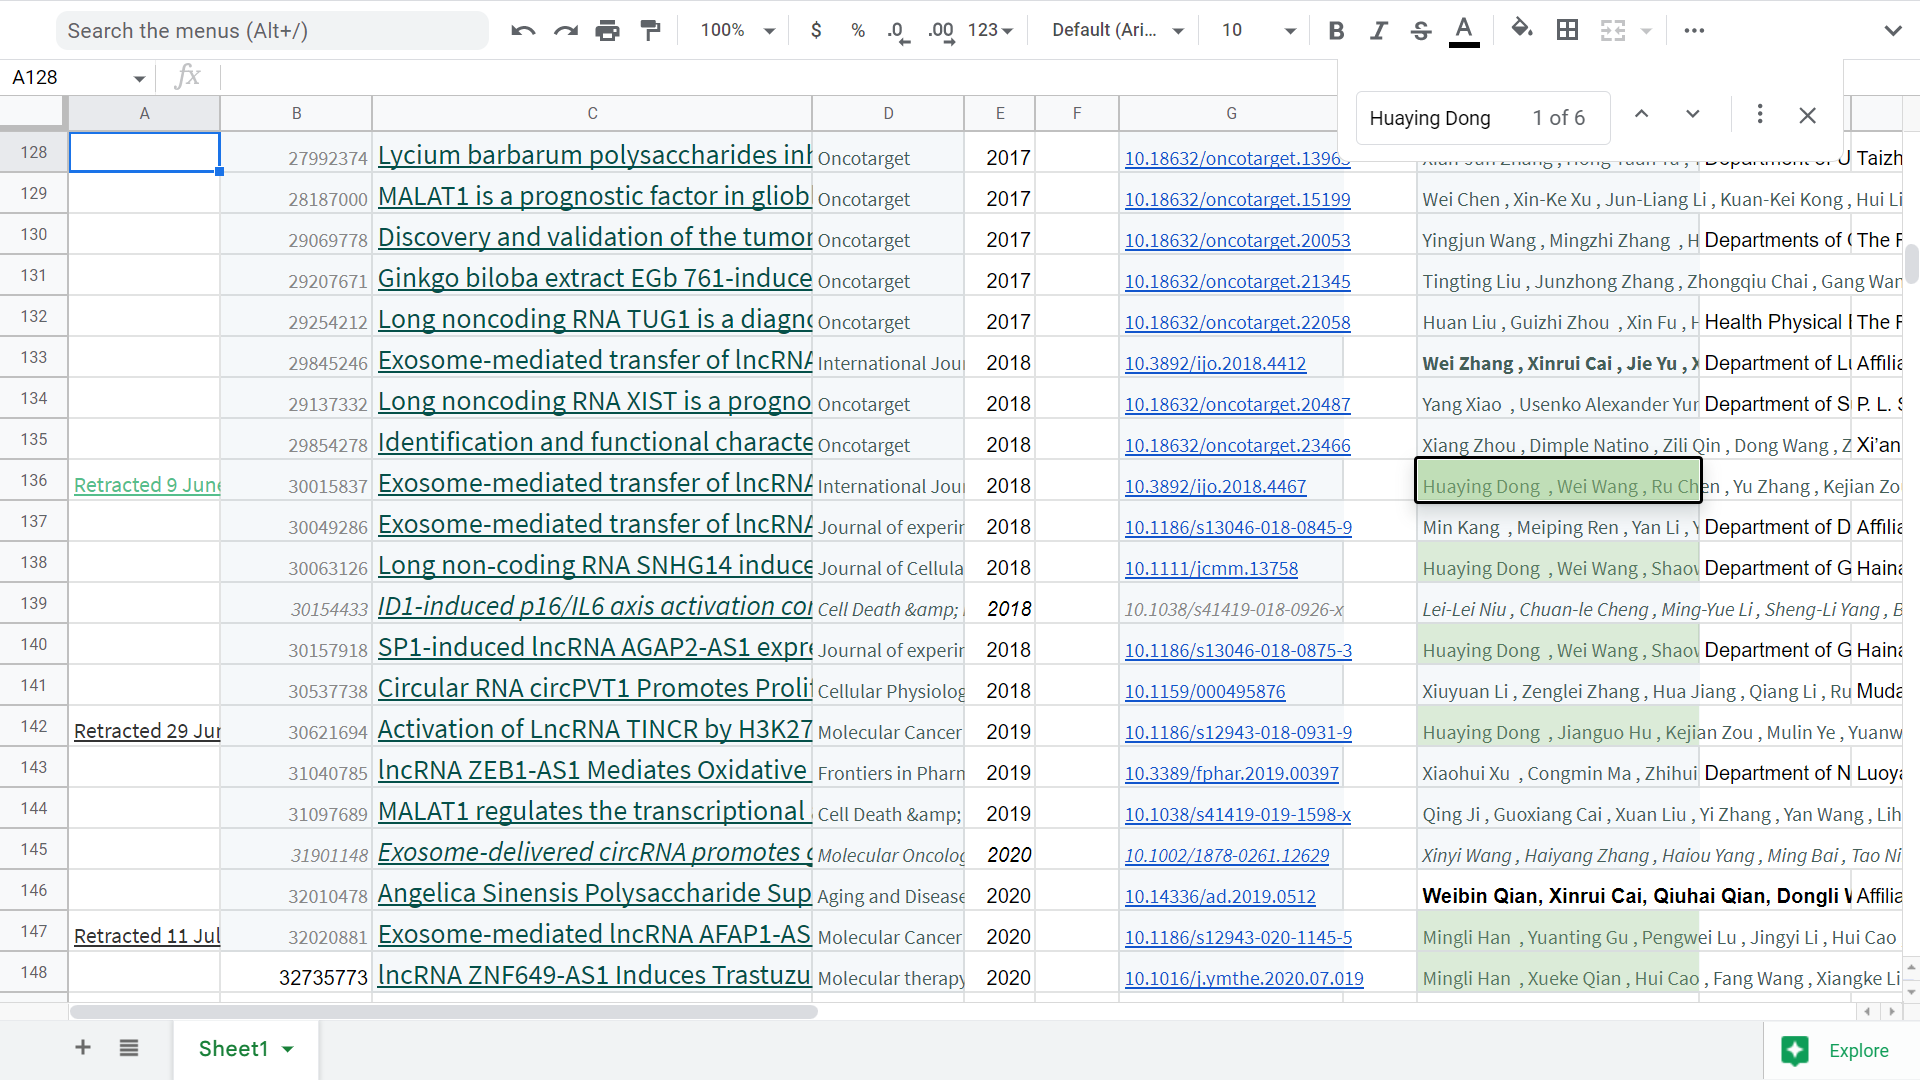This screenshot has height=1080, width=1920.
Task: Open the All sheets list icon
Action: coord(129,1048)
